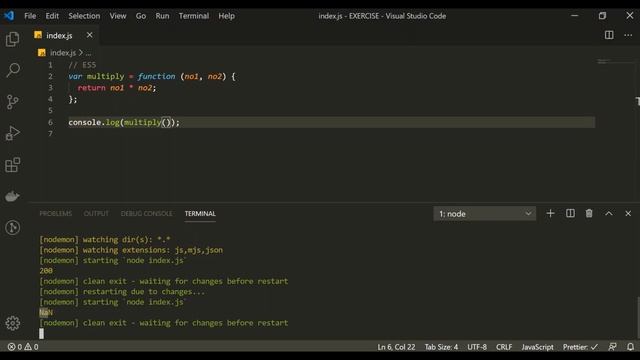The image size is (640, 360).
Task: Open the Help menu
Action: pos(226,16)
